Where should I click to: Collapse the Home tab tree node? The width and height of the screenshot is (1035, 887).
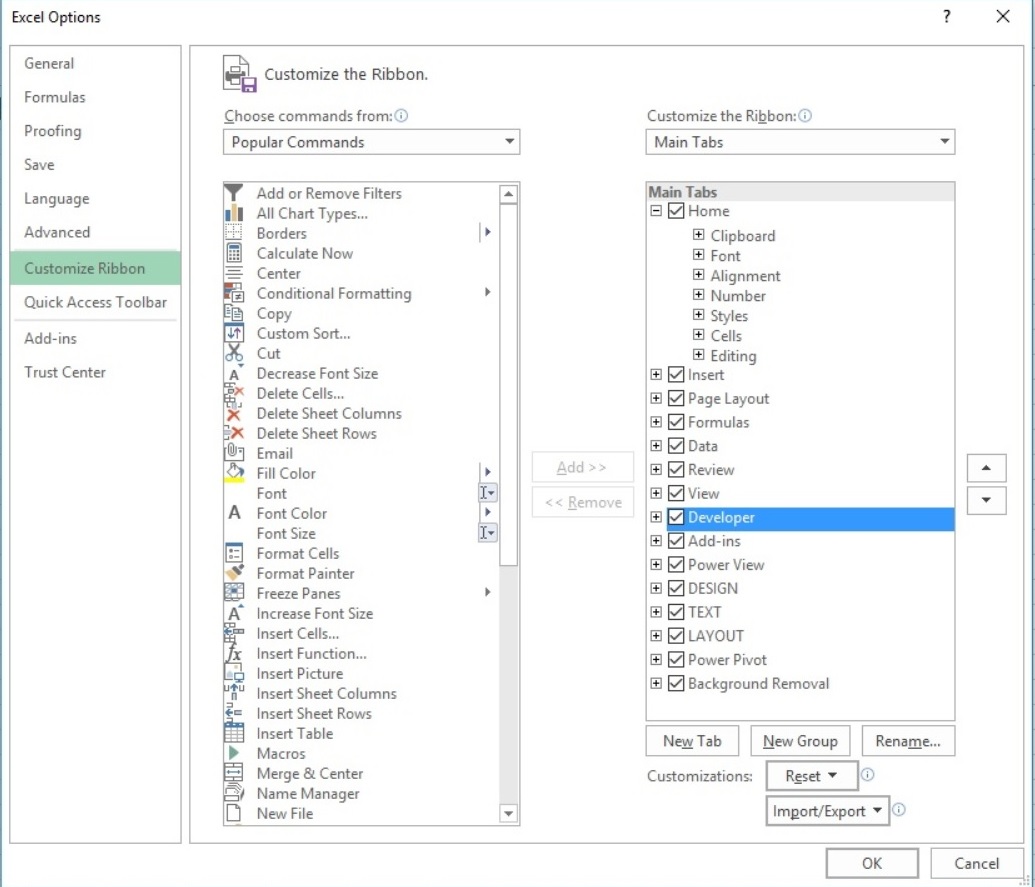click(655, 211)
